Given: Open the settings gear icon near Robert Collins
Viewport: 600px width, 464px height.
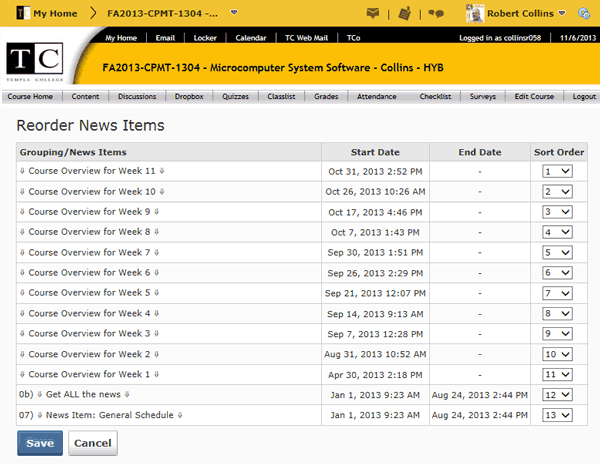Looking at the screenshot, I should pyautogui.click(x=584, y=13).
